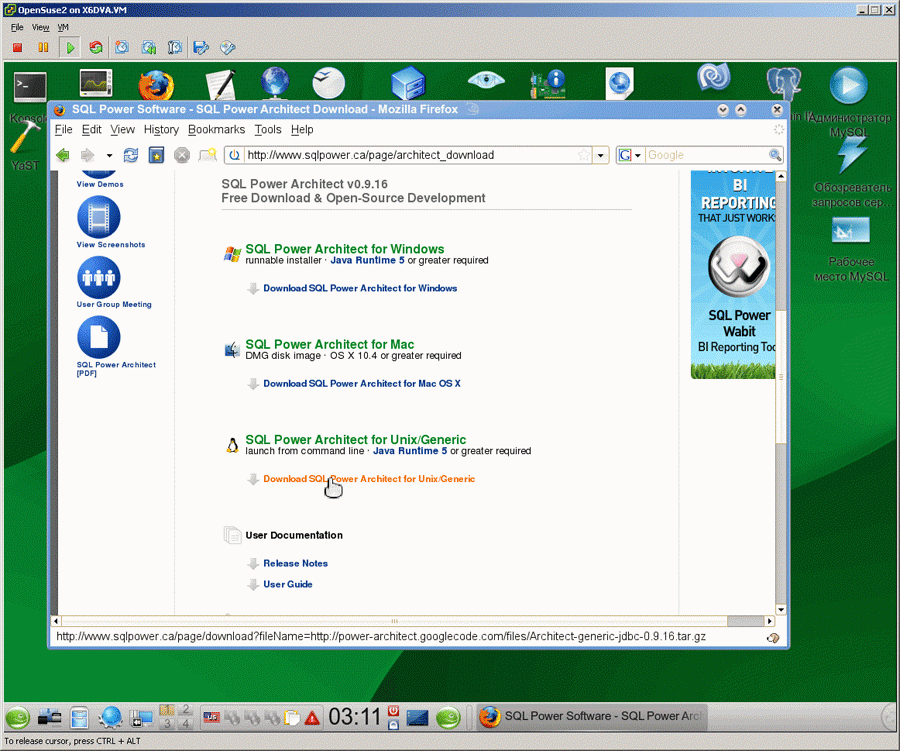This screenshot has width=900, height=751.
Task: Reload the page in Firefox
Action: tap(131, 155)
